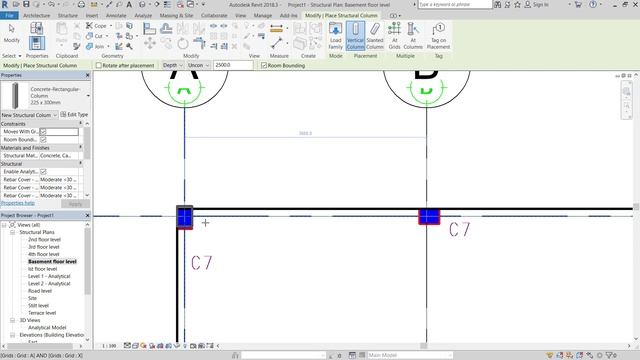Open the Depth dropdown in options bar
Image resolution: width=640 pixels, height=360 pixels.
click(x=172, y=65)
